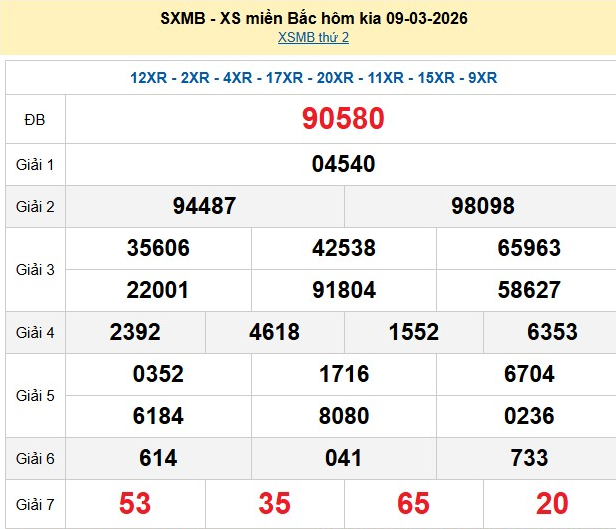Click the Giải 4 row label
The image size is (616, 529).
pyautogui.click(x=35, y=333)
